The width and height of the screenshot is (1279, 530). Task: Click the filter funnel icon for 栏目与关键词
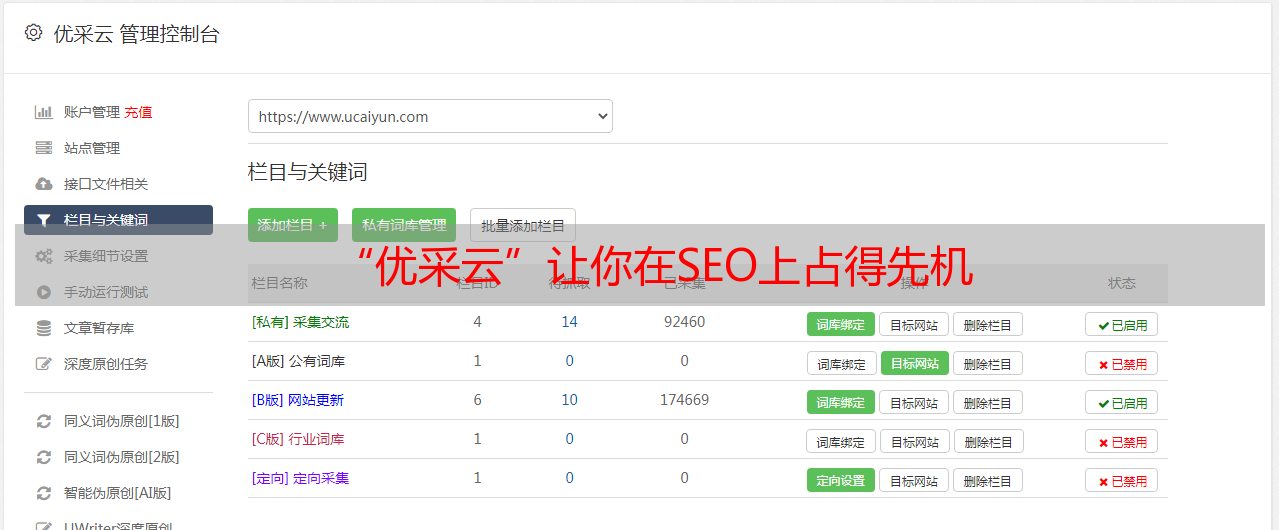(x=43, y=220)
